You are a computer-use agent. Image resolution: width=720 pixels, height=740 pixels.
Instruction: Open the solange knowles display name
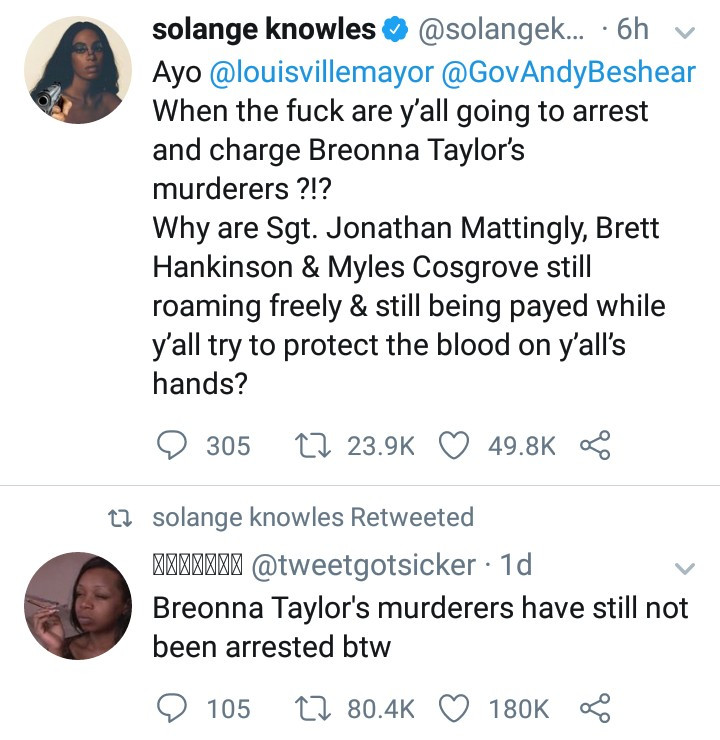(264, 29)
